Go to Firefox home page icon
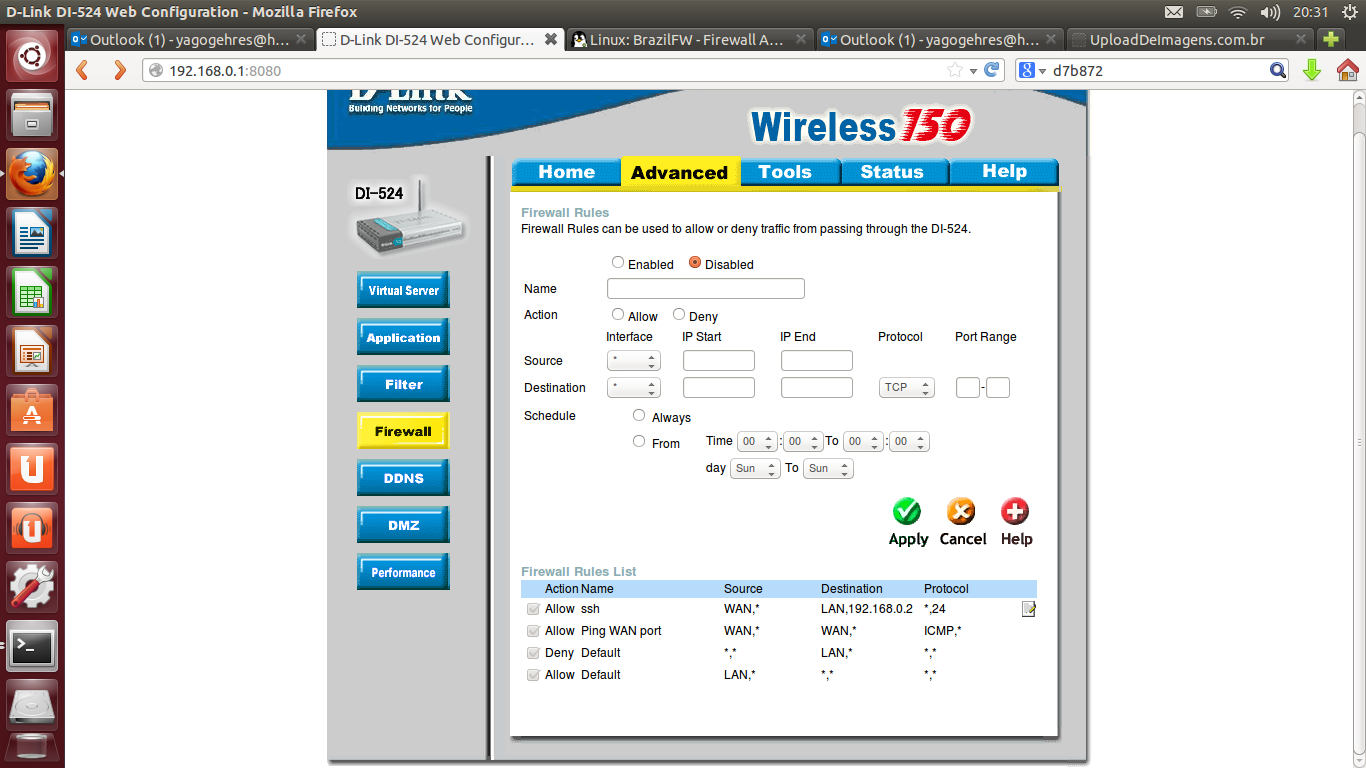This screenshot has width=1366, height=768. (1347, 70)
